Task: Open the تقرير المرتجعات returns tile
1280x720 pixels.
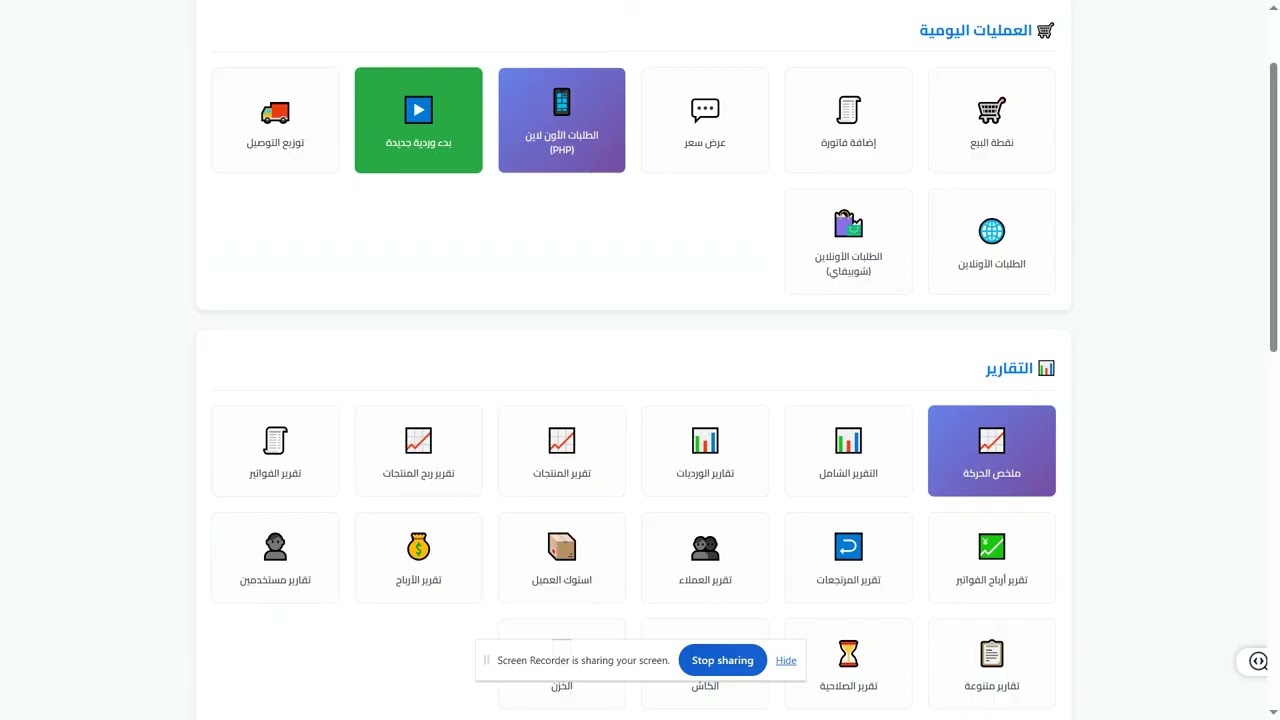Action: 848,558
